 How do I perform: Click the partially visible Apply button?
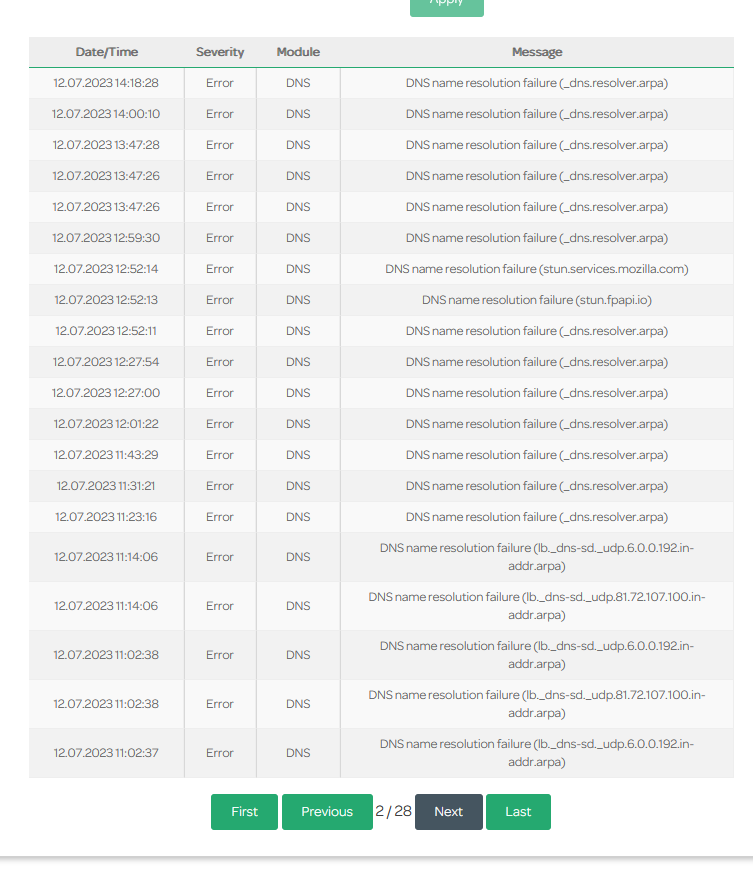tap(446, 7)
